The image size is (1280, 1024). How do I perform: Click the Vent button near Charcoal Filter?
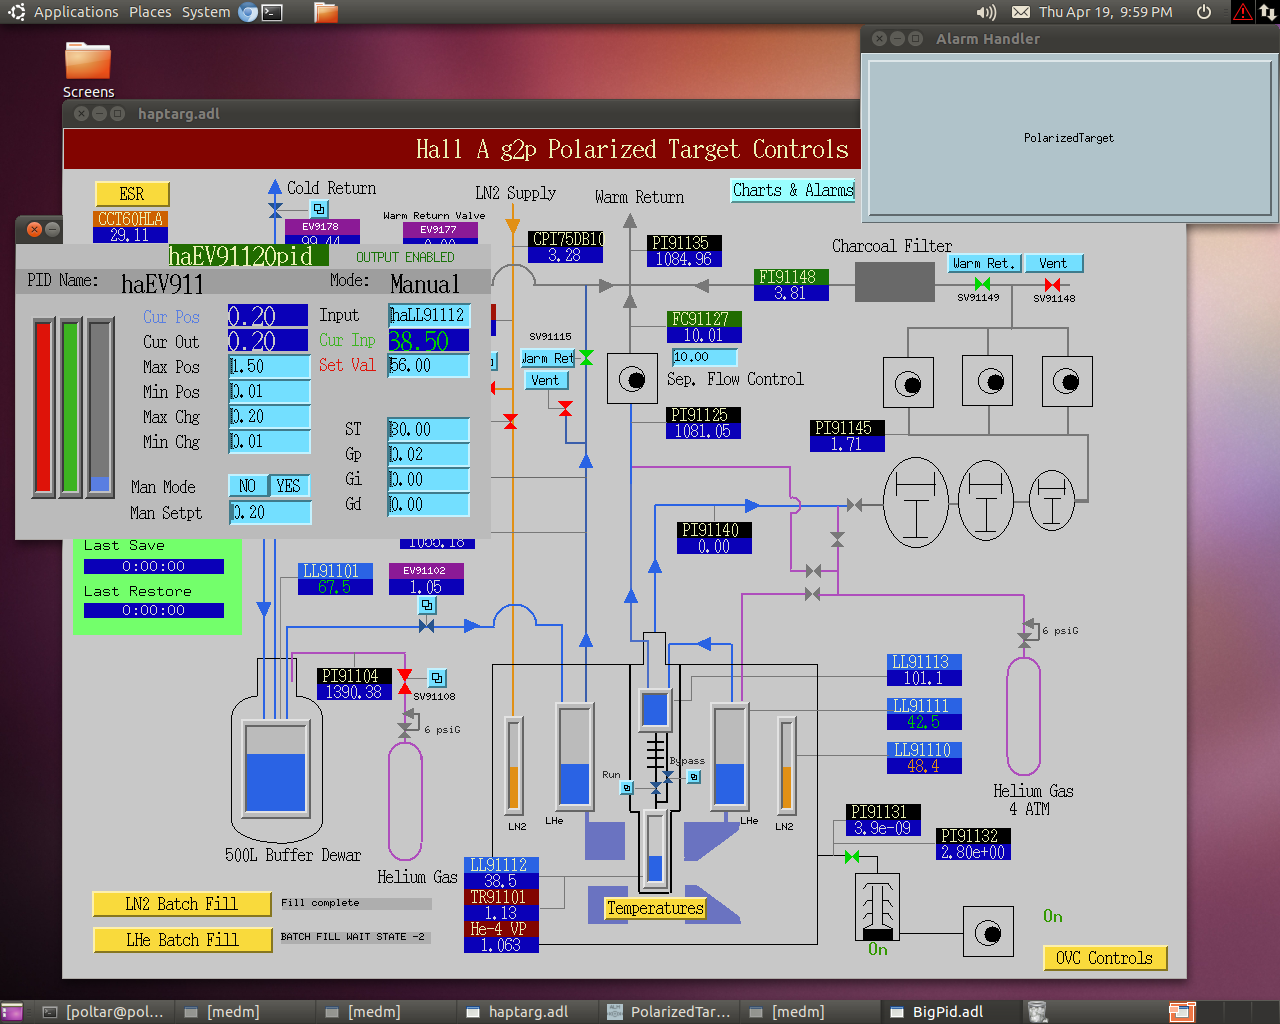click(x=1053, y=263)
